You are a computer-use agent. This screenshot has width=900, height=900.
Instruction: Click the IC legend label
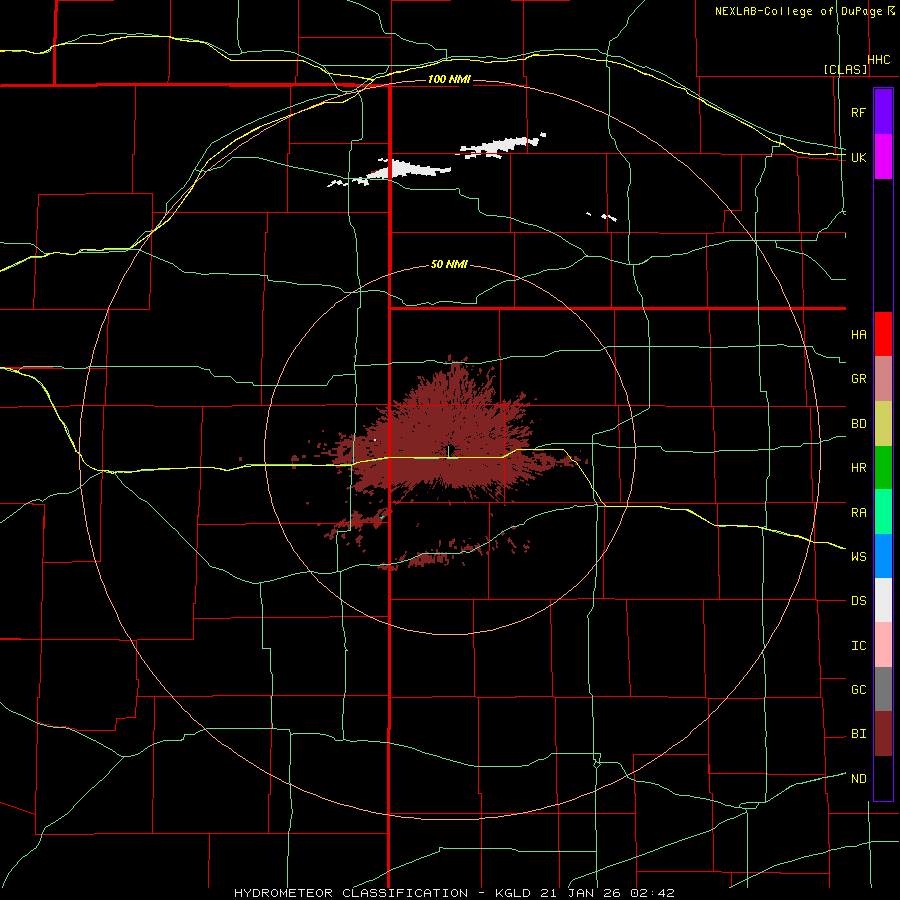pyautogui.click(x=858, y=646)
